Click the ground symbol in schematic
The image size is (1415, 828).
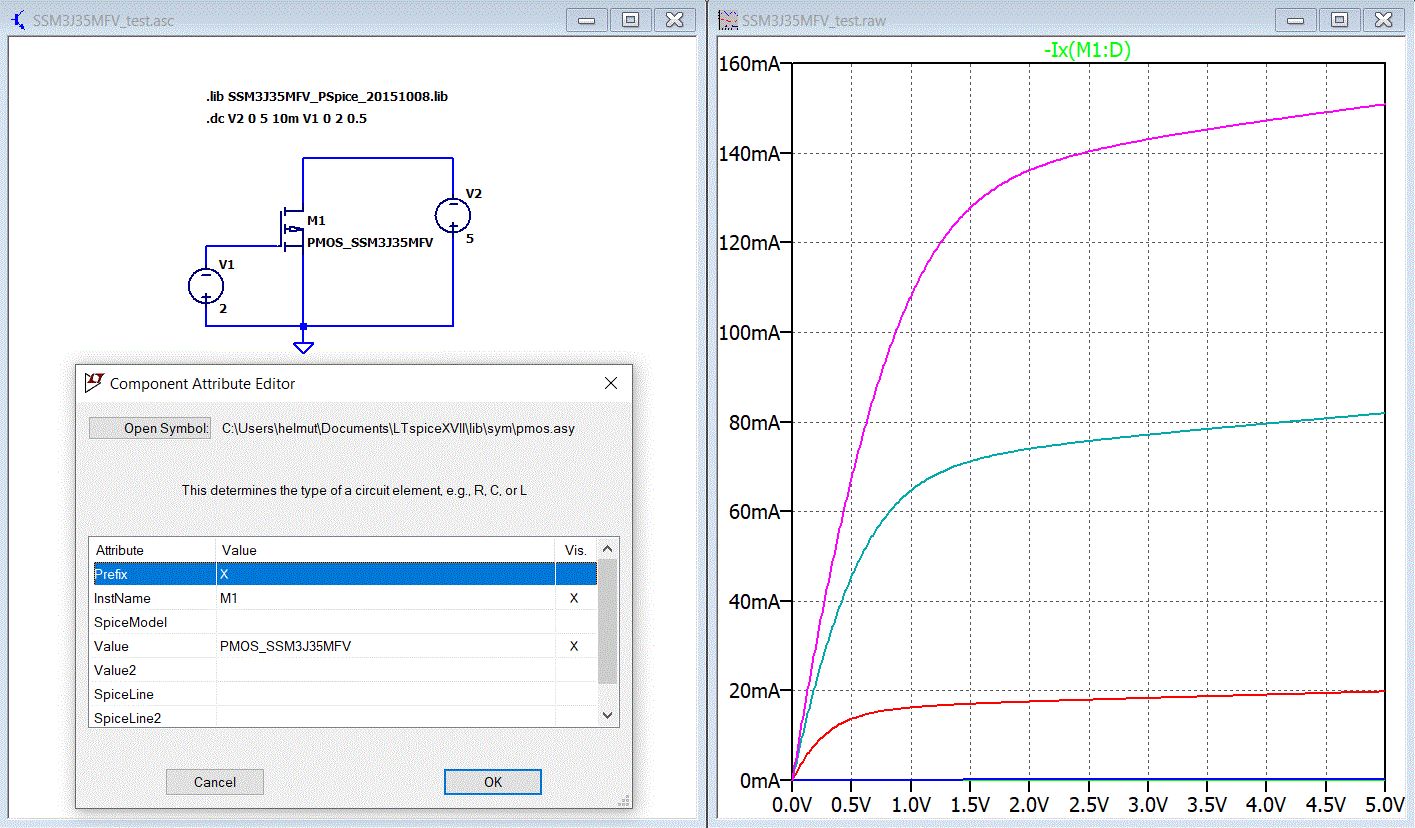303,346
